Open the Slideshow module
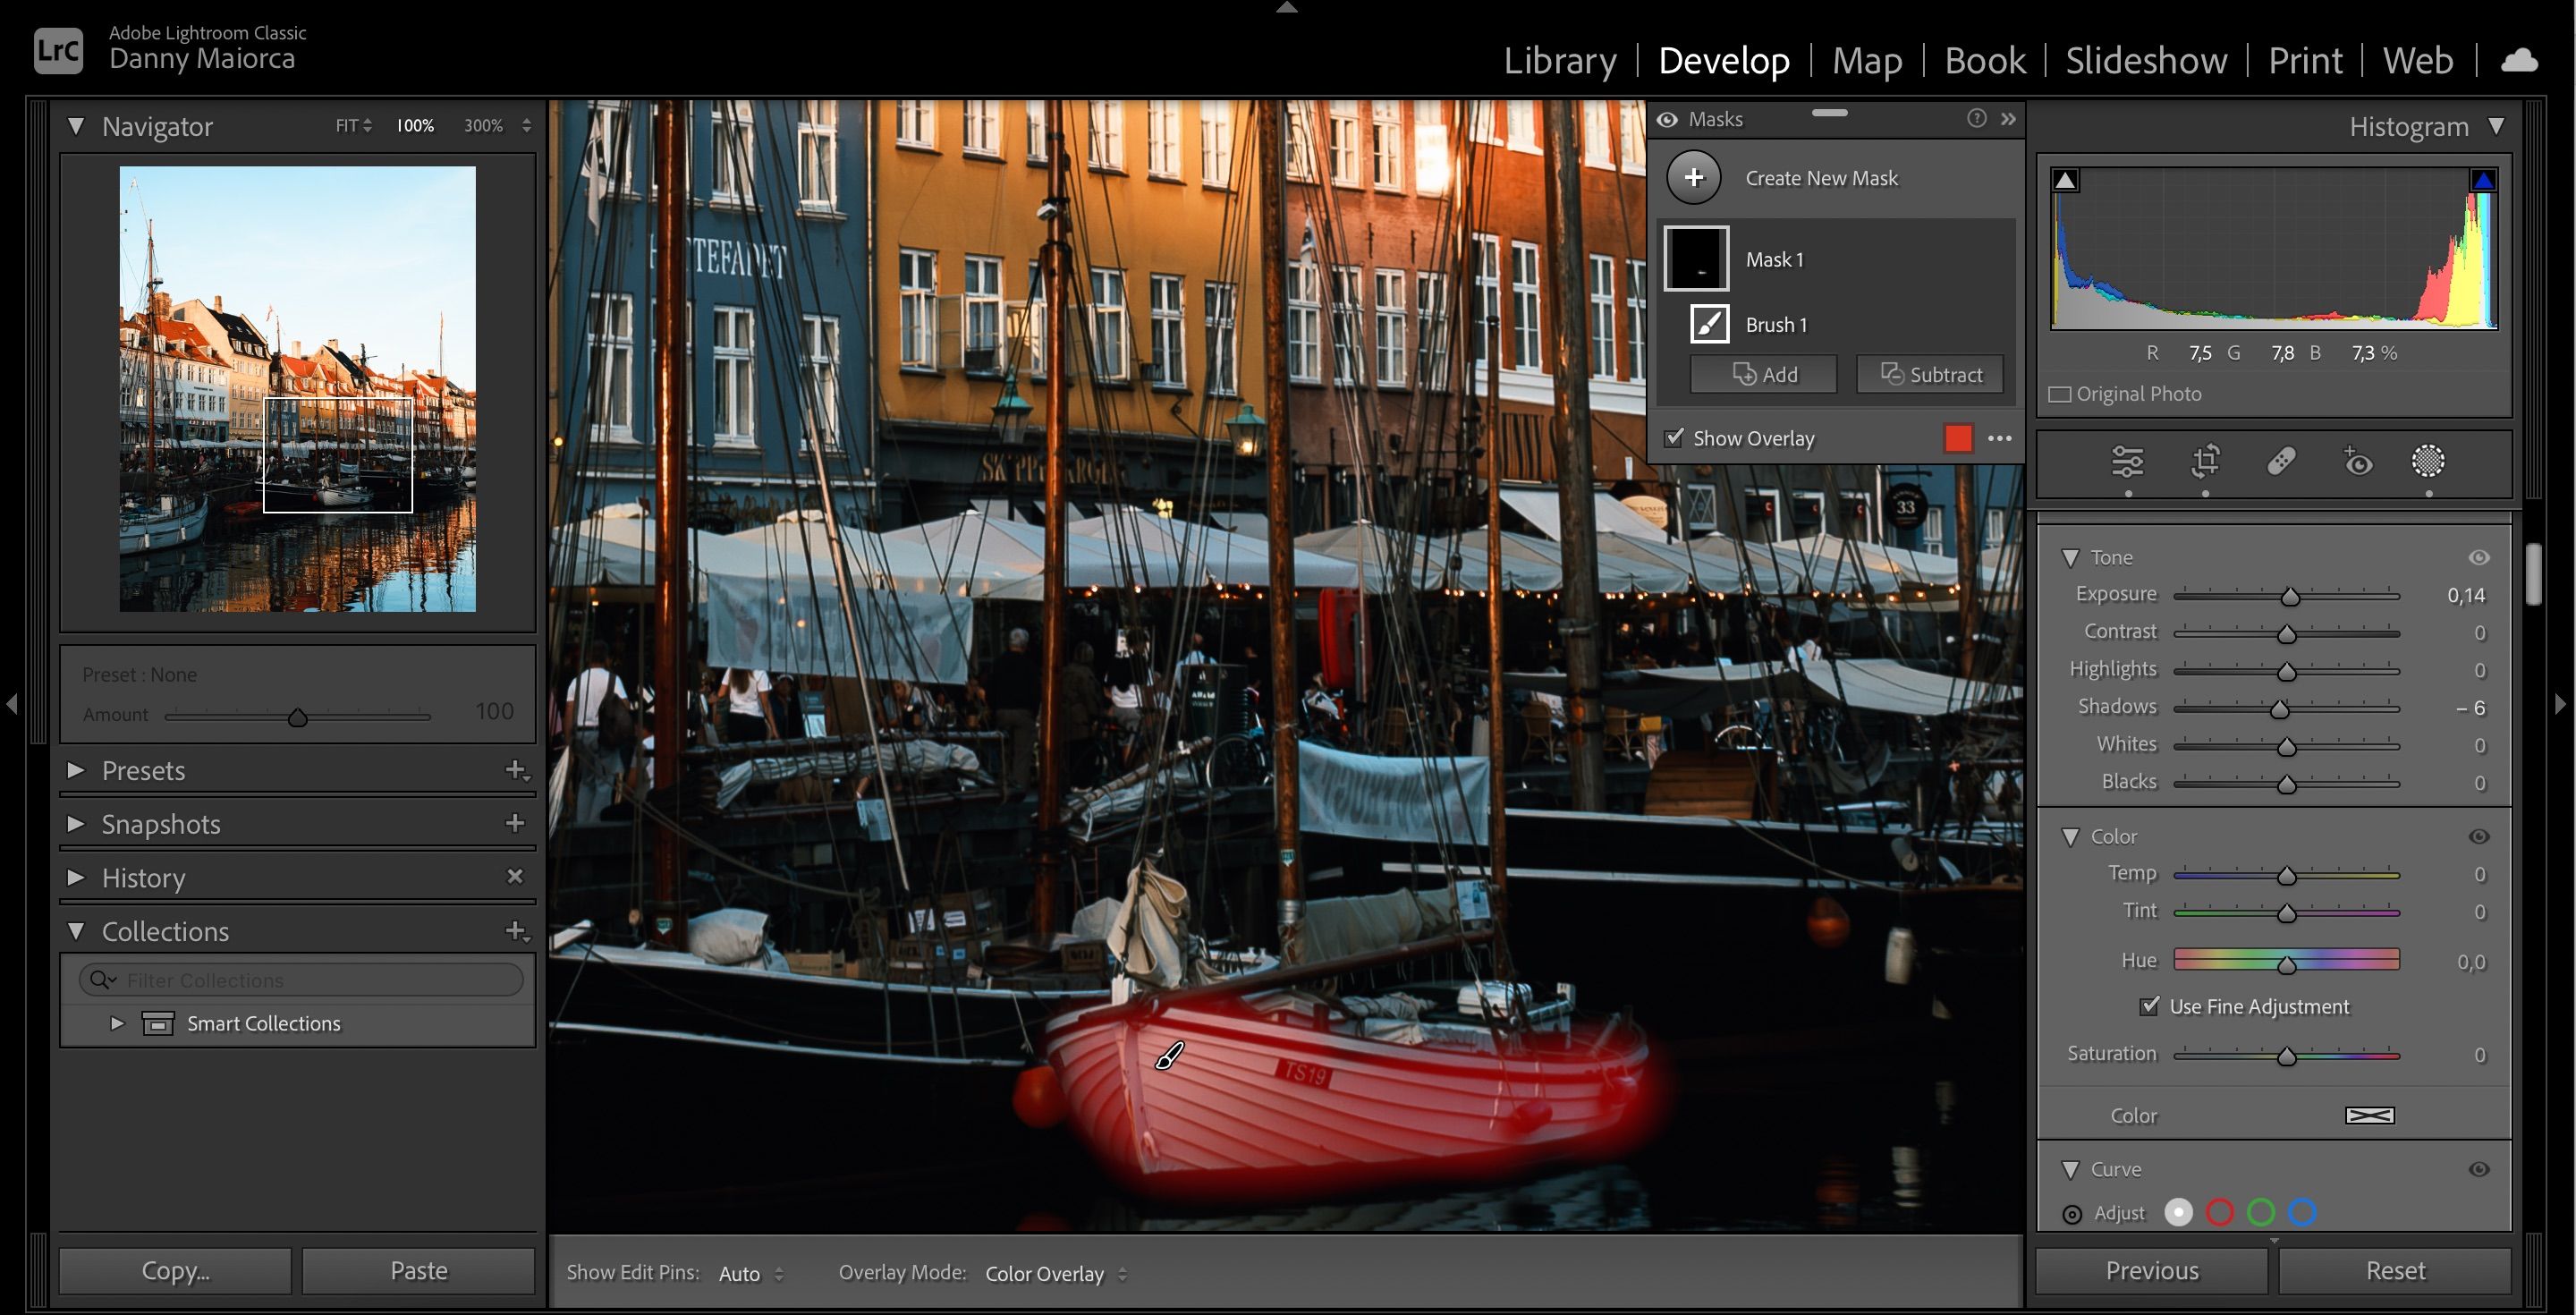Screen dimensions: 2576x1315 point(2145,60)
